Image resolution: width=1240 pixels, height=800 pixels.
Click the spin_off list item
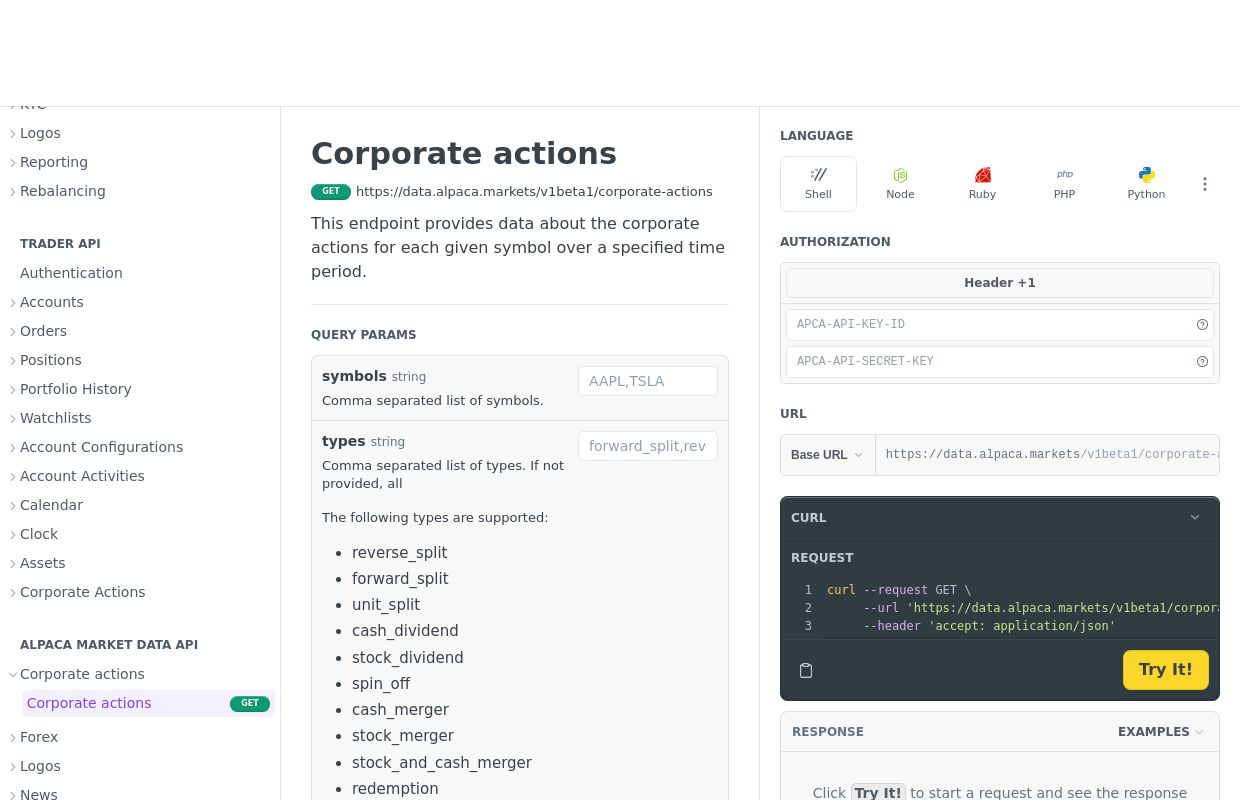(x=381, y=684)
